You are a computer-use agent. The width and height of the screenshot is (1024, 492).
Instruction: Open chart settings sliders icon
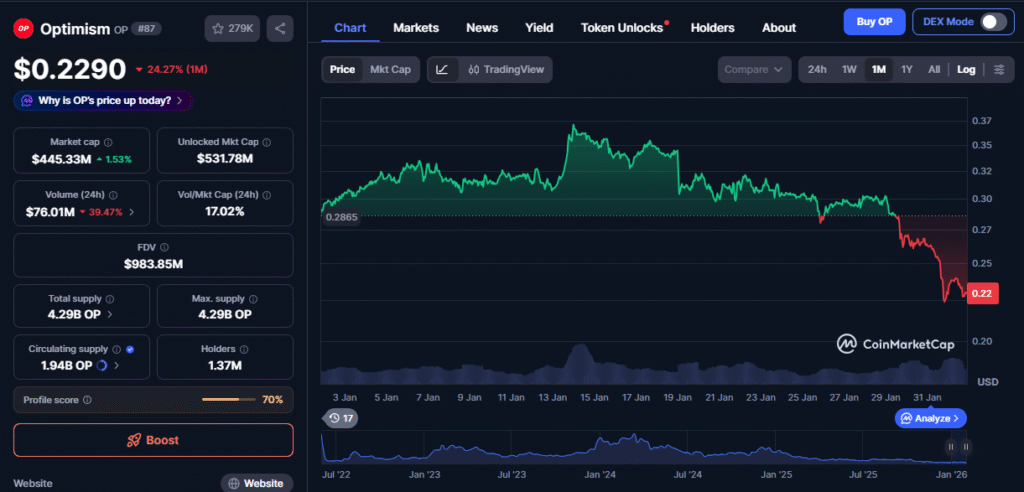[998, 70]
